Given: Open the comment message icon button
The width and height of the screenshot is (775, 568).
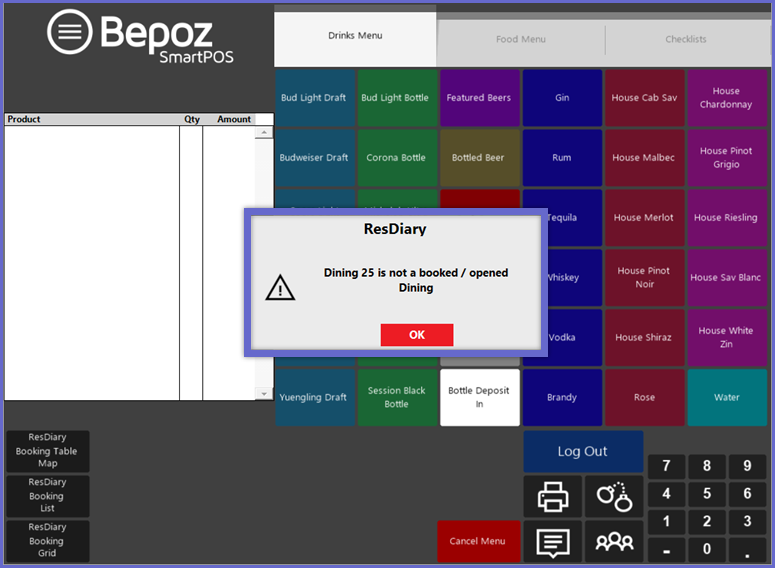Looking at the screenshot, I should [x=553, y=541].
